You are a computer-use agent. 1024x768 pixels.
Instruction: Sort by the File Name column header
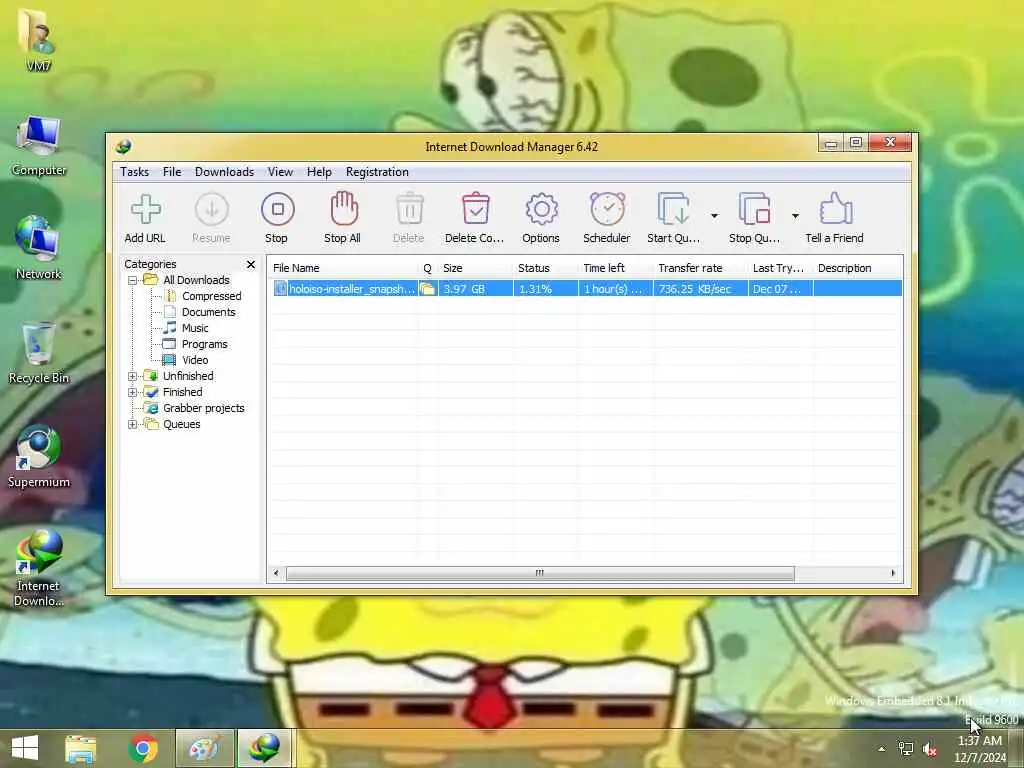tap(343, 268)
